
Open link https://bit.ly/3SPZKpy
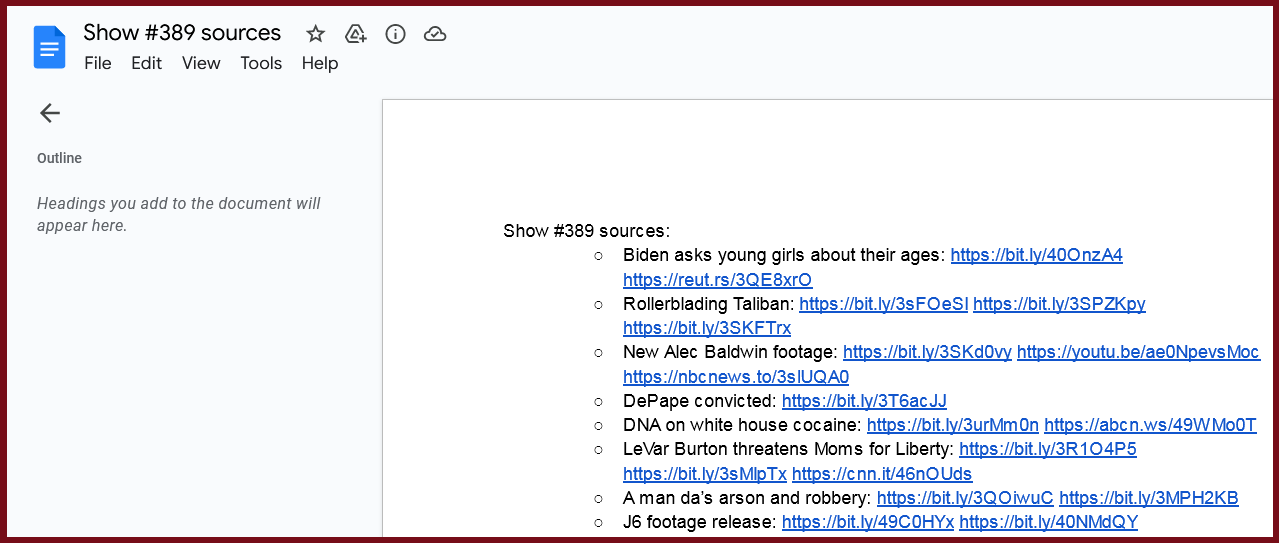(x=1059, y=303)
